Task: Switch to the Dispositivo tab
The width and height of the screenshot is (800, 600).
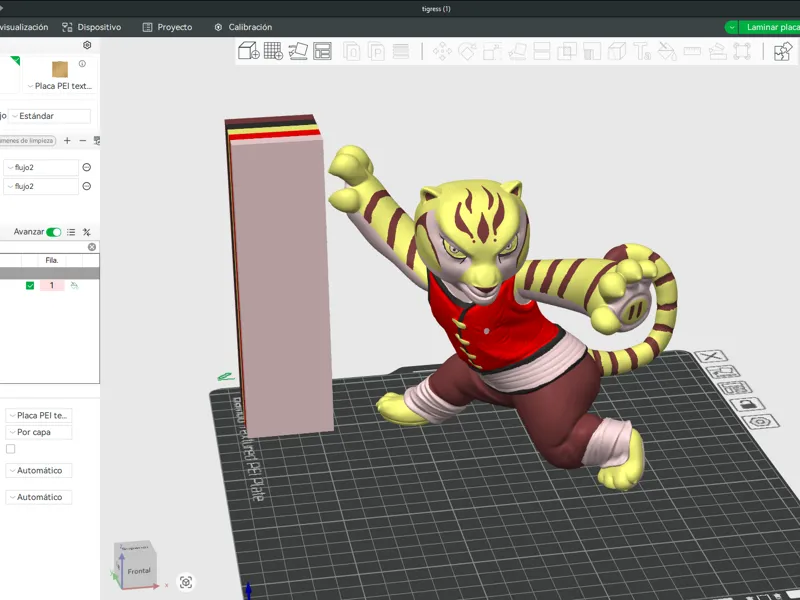Action: (x=92, y=27)
